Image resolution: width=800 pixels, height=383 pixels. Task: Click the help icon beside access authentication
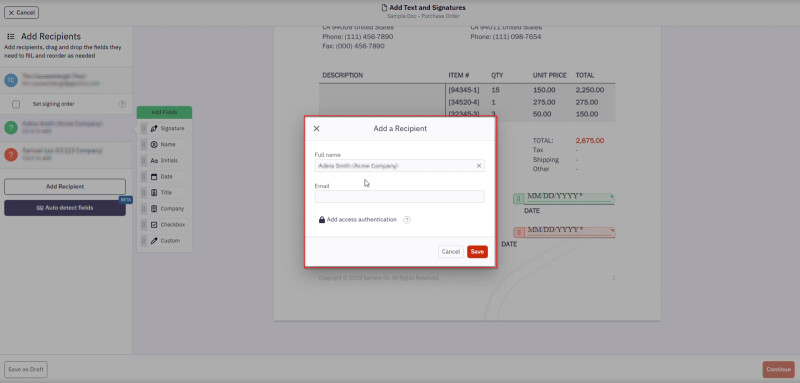point(407,220)
